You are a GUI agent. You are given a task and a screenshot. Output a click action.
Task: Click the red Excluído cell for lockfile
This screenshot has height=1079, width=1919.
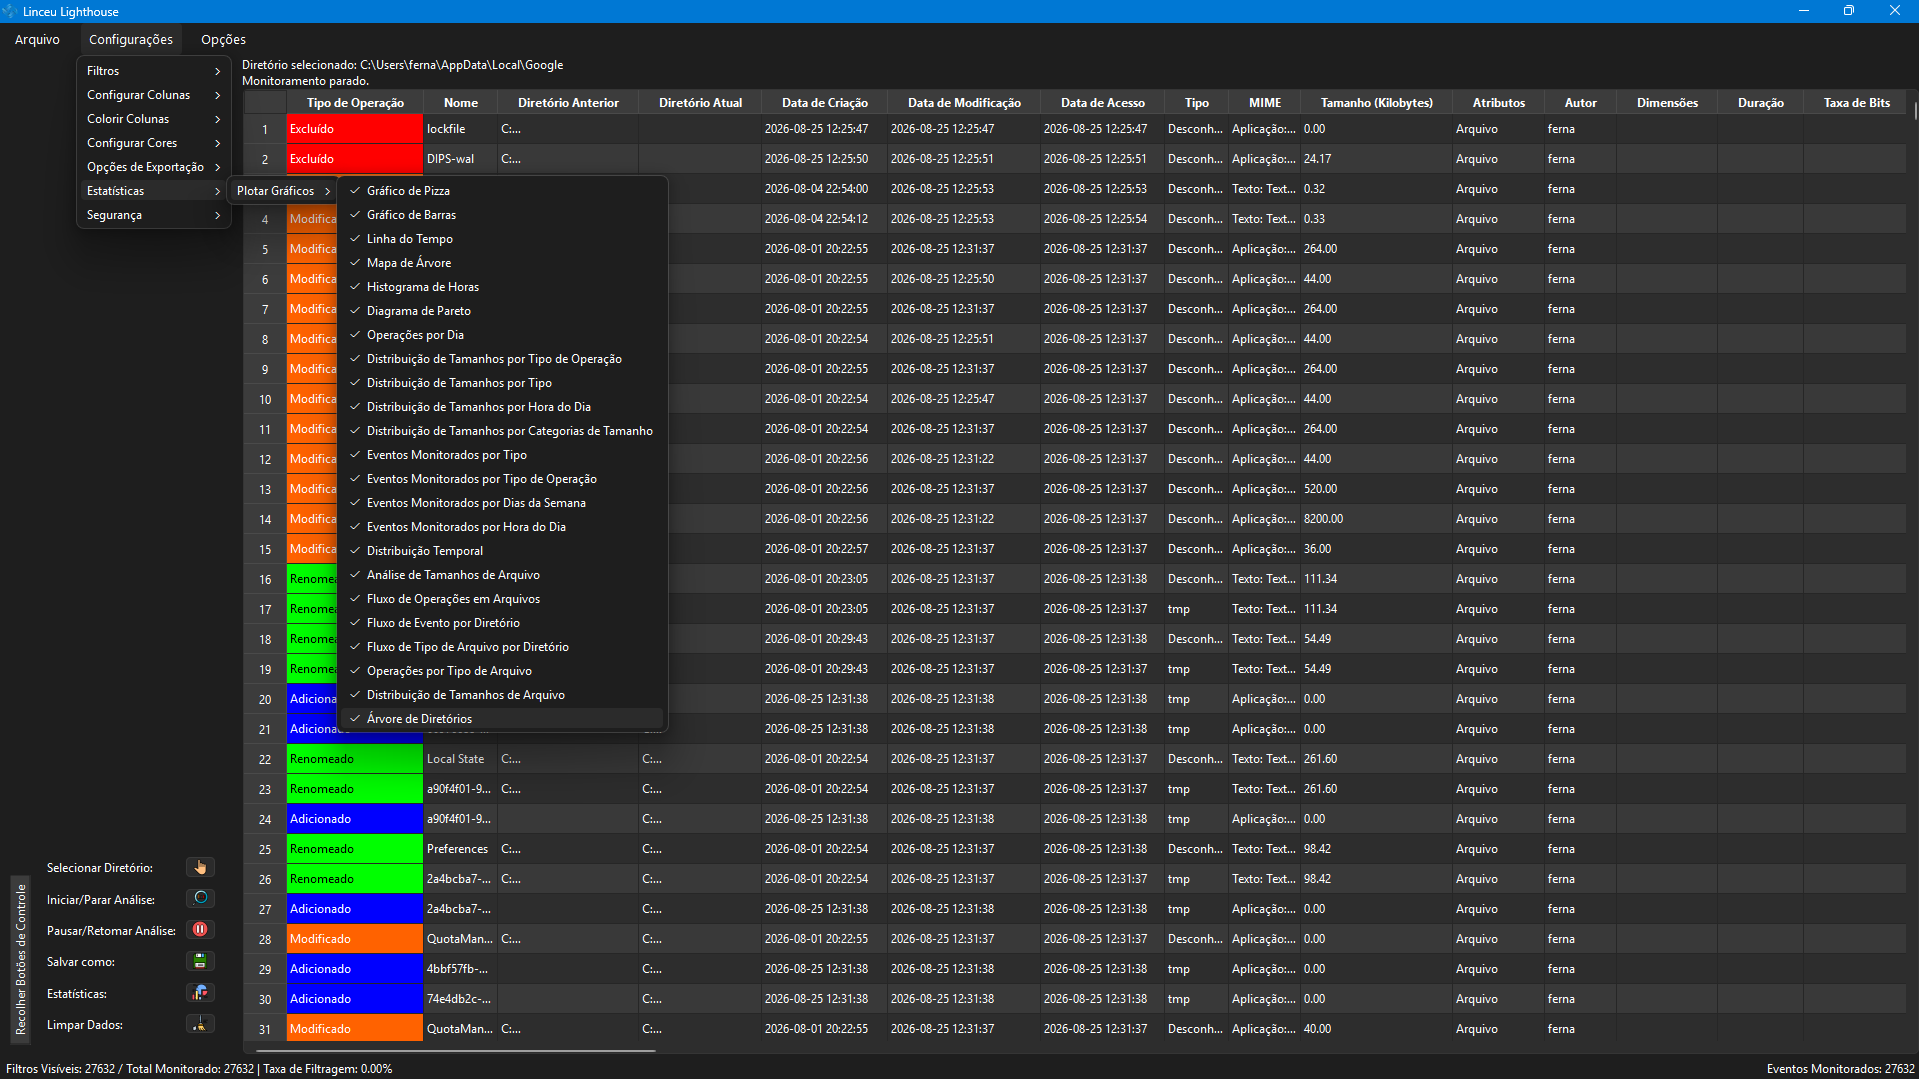(355, 128)
